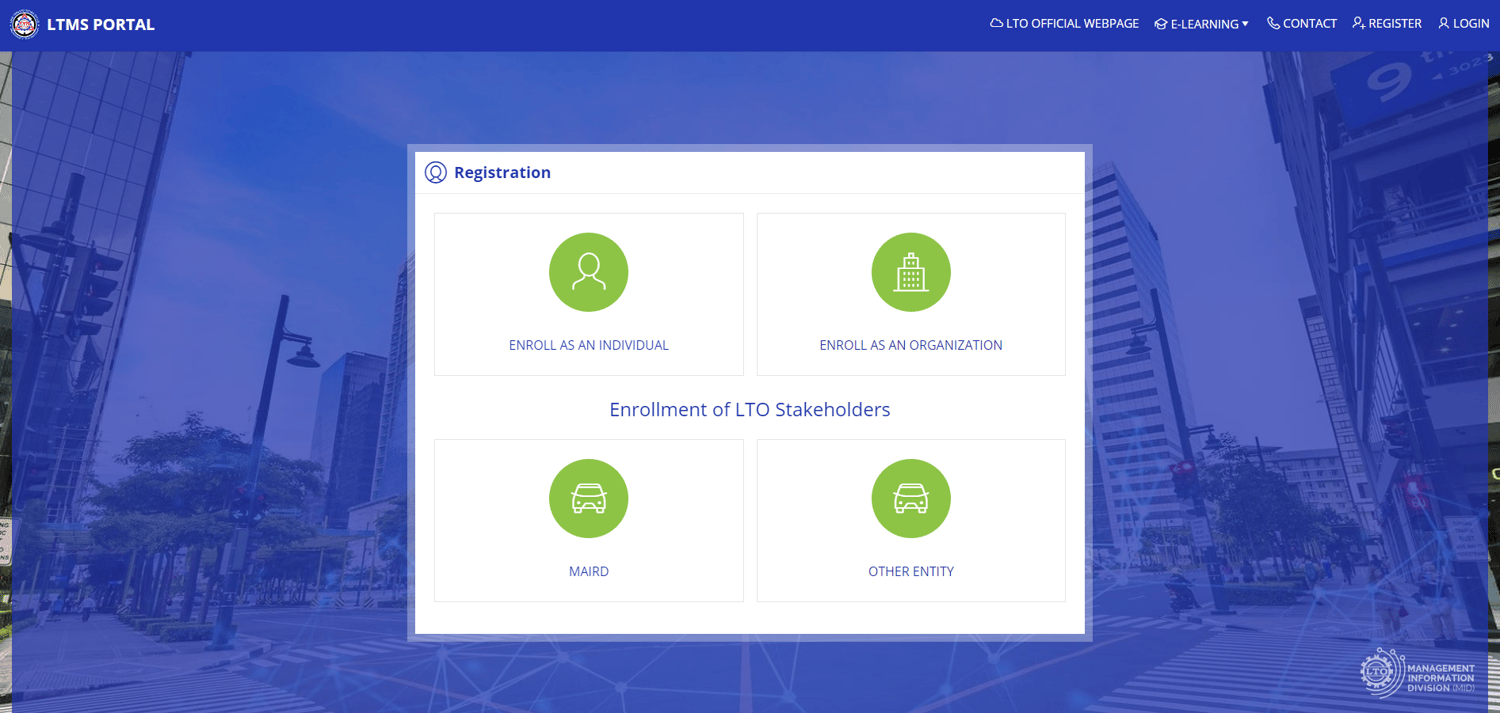Click the person icon next to LOGIN

point(1442,23)
